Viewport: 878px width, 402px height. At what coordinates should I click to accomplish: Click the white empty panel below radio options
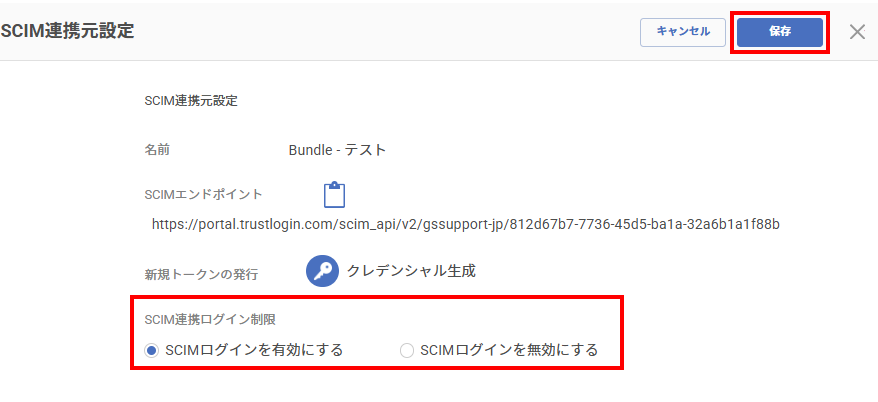[437, 385]
